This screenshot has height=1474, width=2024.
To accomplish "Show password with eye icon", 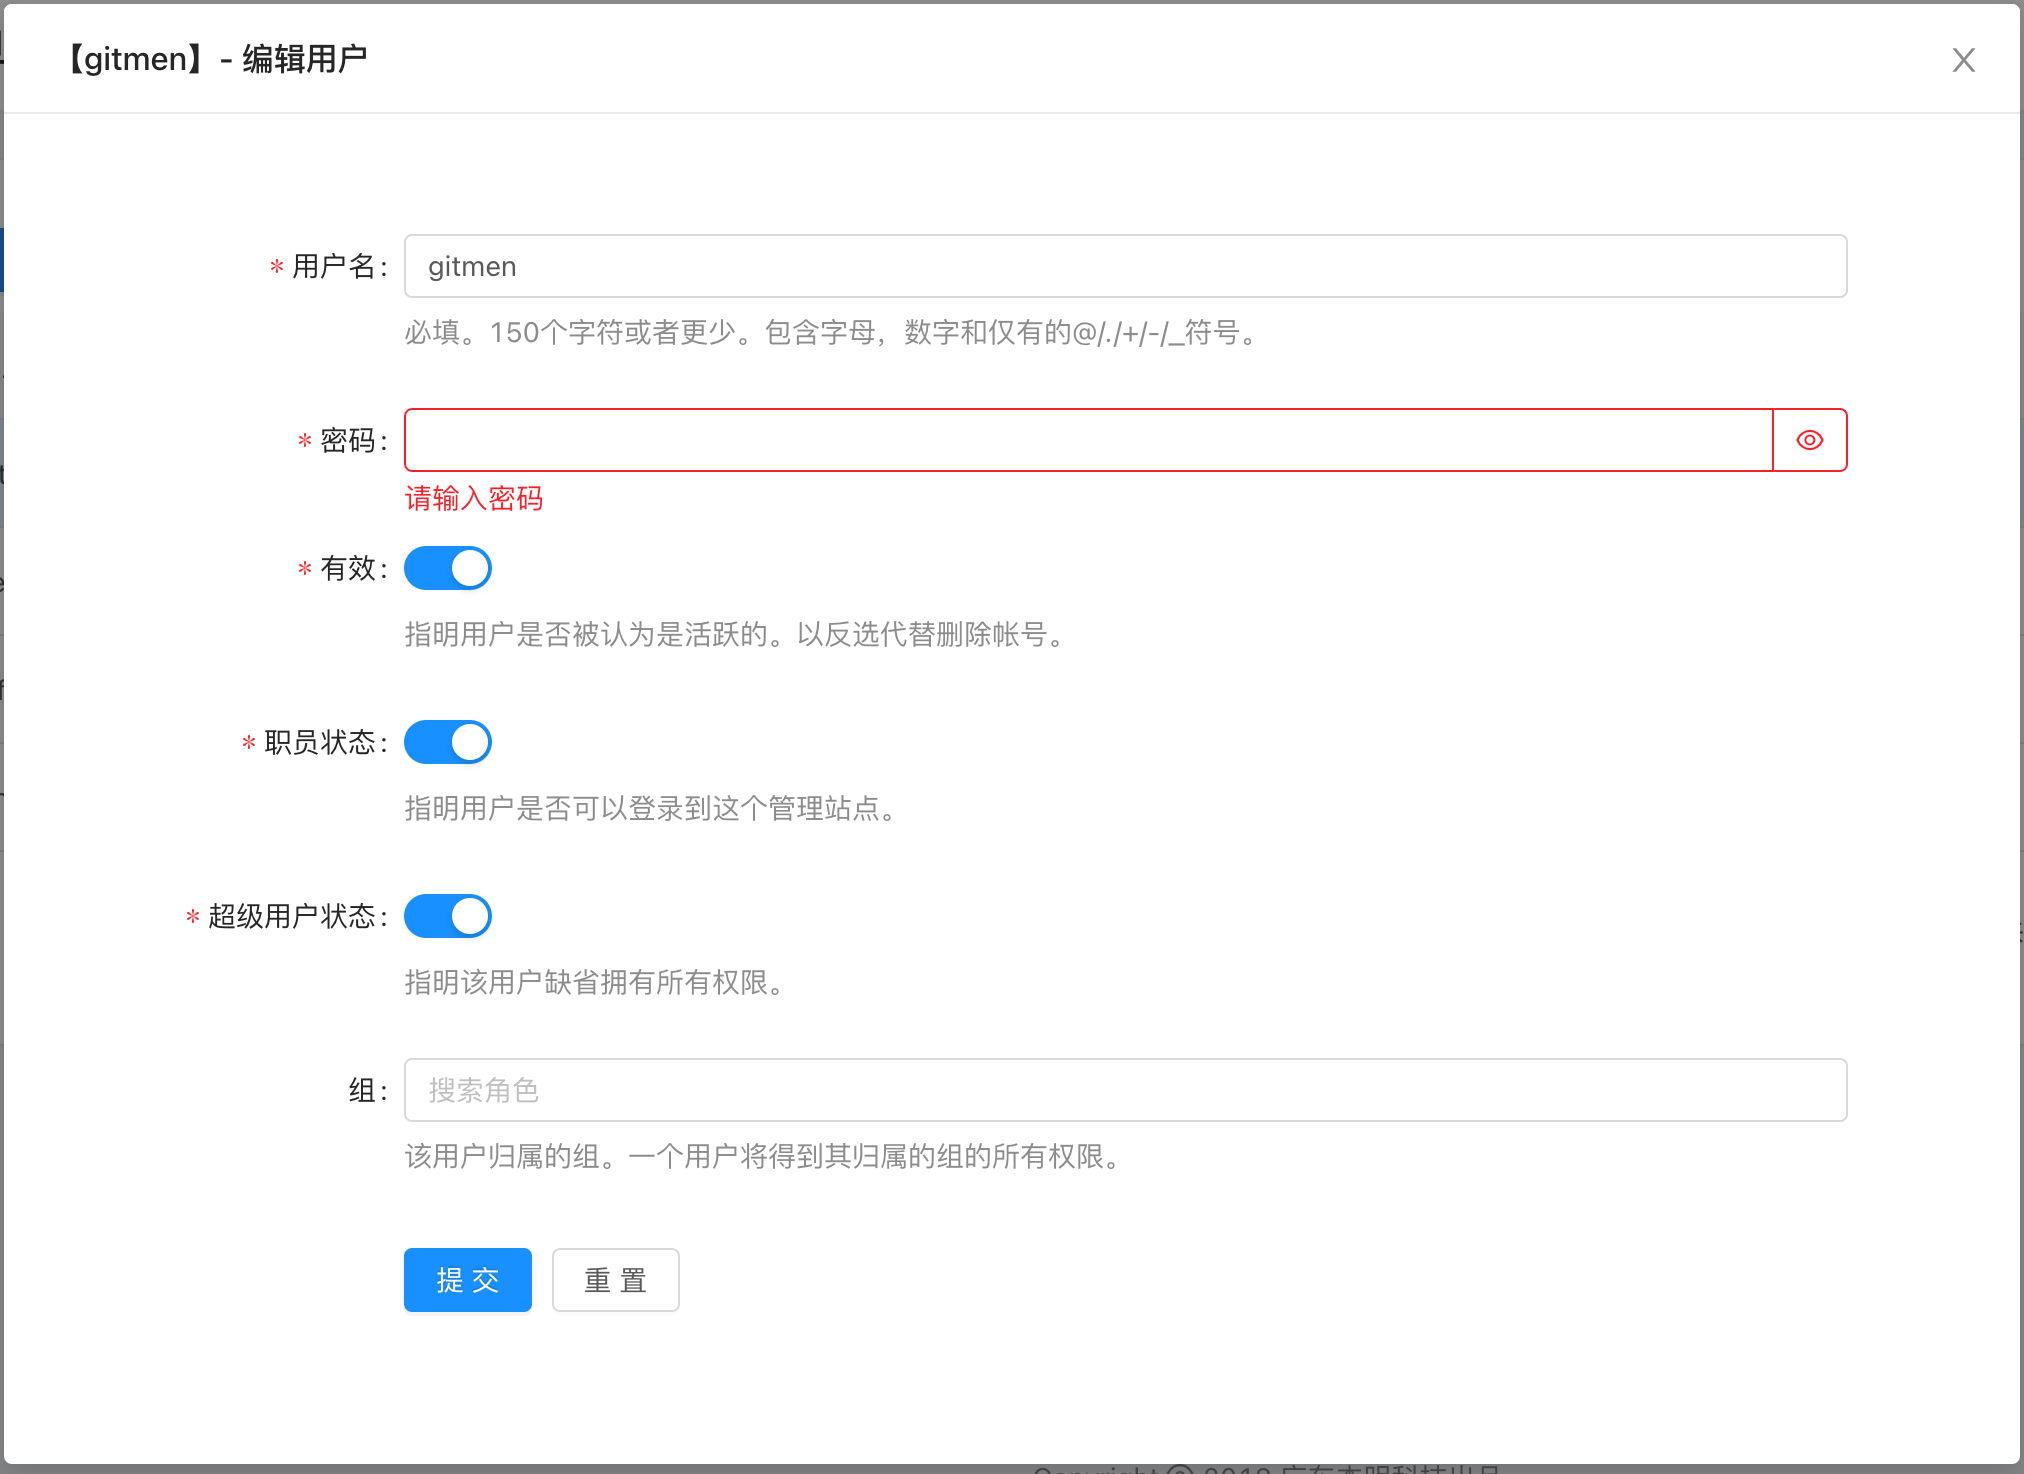I will point(1809,440).
